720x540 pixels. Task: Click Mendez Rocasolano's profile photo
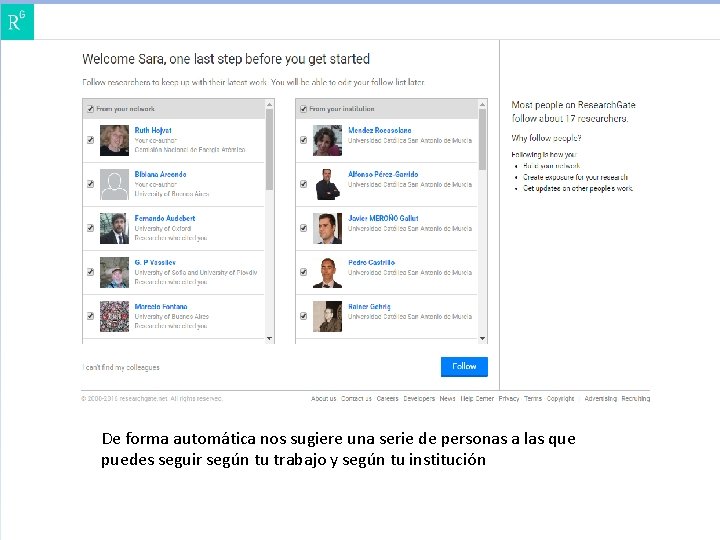[x=327, y=141]
